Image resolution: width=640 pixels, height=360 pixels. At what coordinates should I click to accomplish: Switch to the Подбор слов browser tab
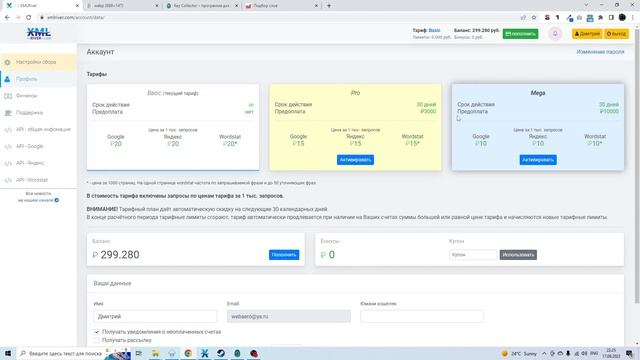282,6
